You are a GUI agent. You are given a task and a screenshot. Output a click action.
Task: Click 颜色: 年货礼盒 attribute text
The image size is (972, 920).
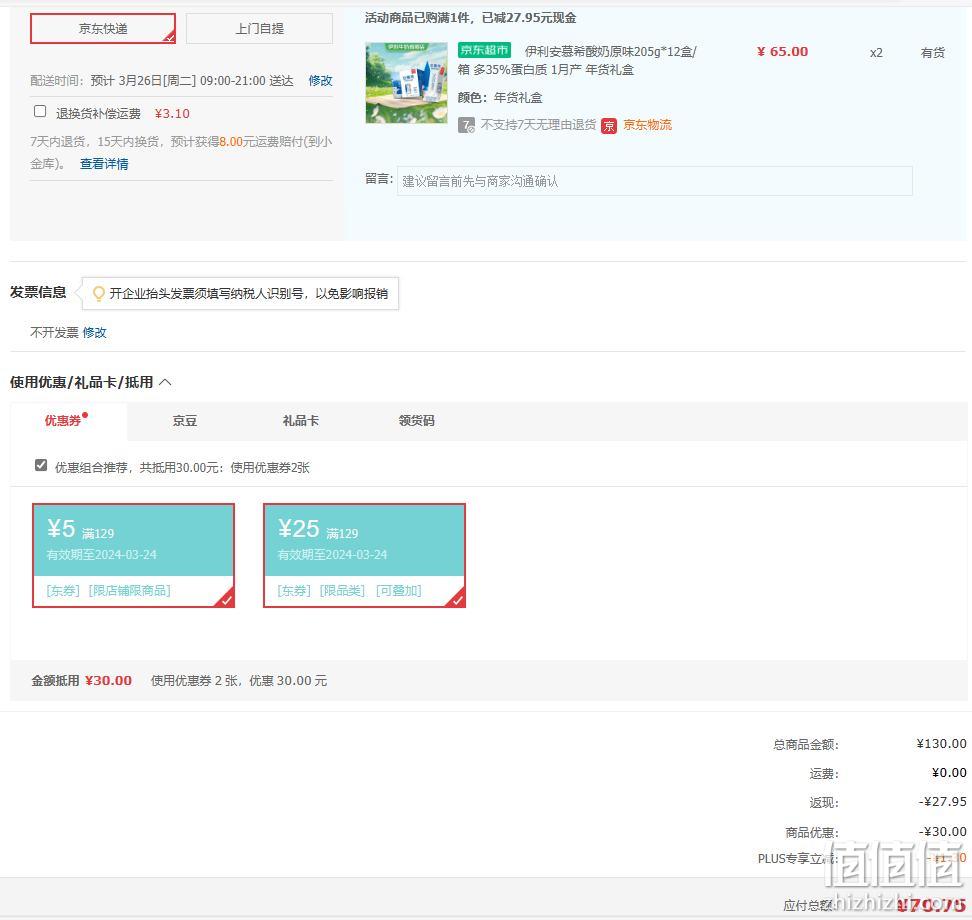tap(500, 97)
